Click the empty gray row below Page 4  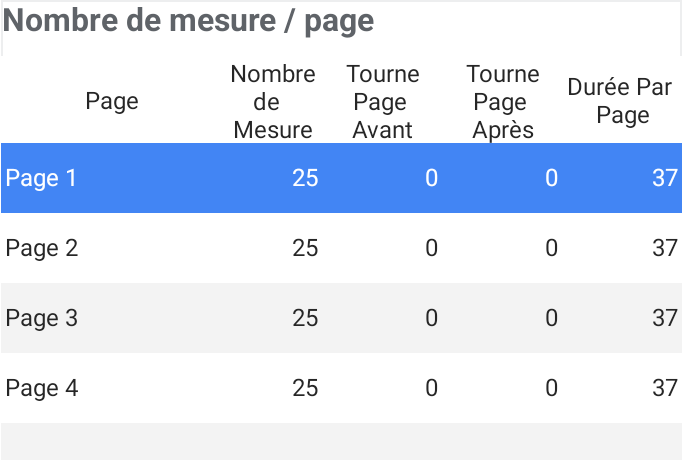[341, 442]
